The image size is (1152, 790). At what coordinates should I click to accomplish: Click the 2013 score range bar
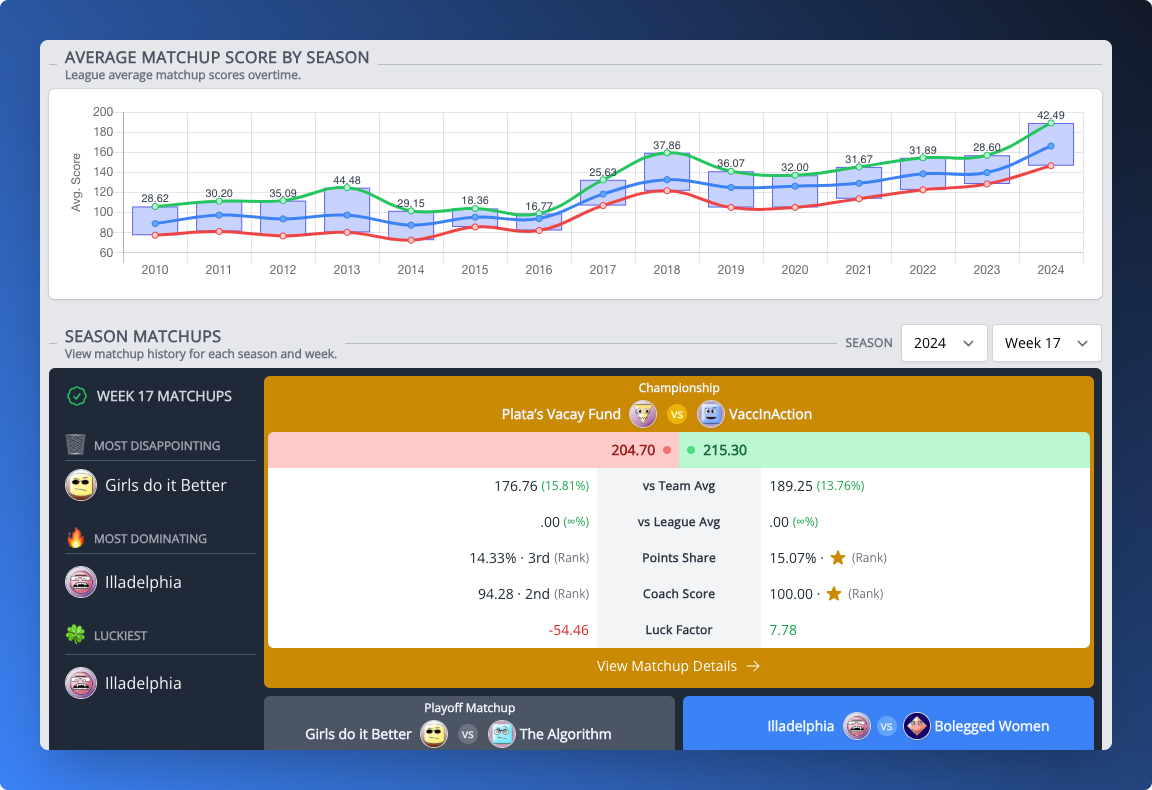[x=347, y=210]
